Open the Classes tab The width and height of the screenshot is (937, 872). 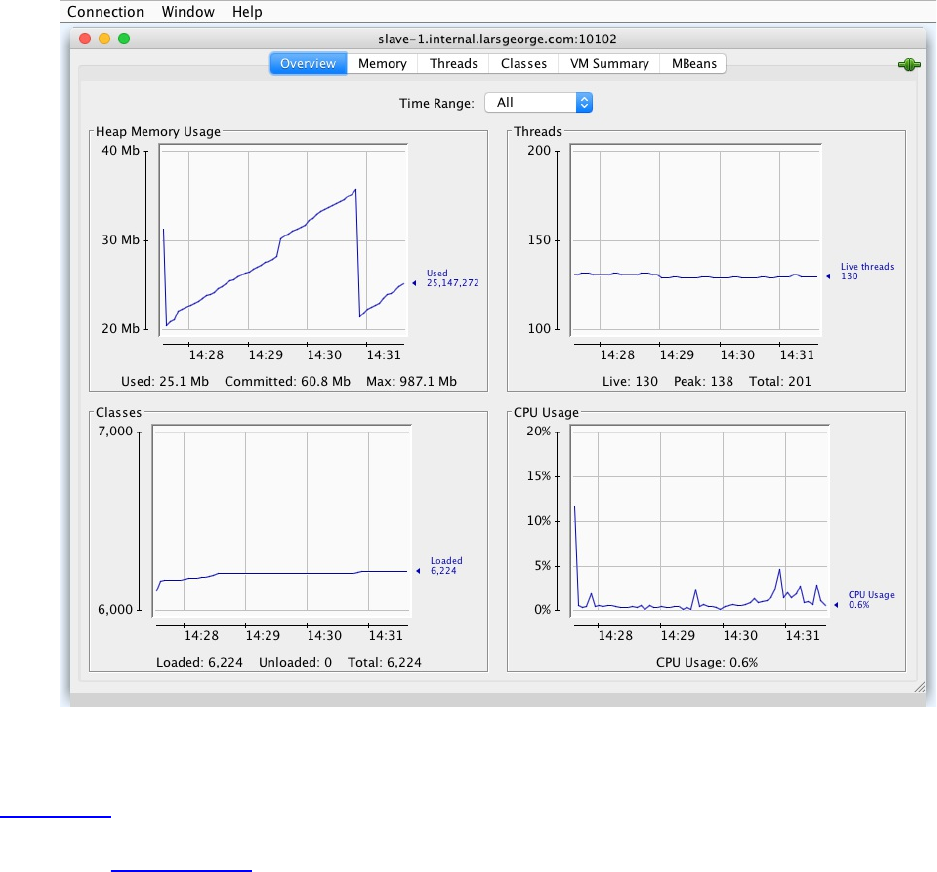(x=523, y=64)
